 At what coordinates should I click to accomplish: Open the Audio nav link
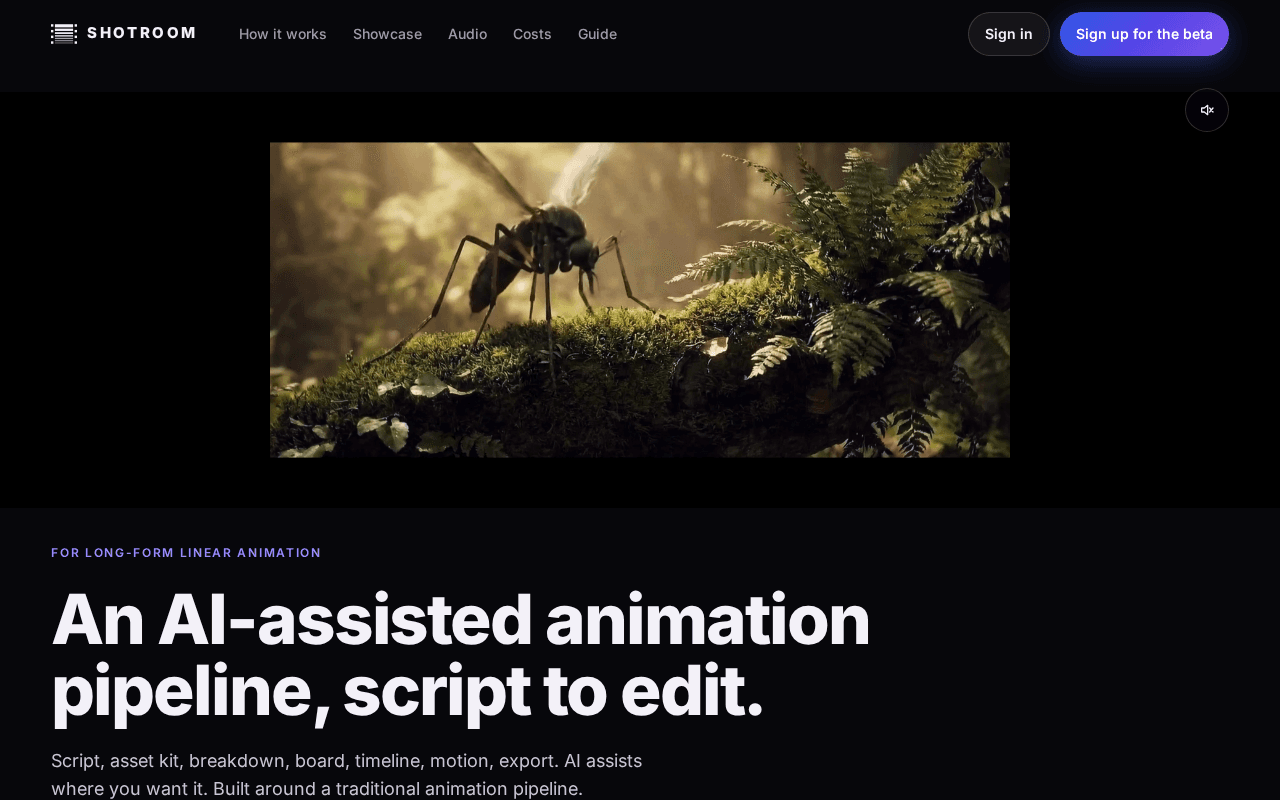point(467,34)
